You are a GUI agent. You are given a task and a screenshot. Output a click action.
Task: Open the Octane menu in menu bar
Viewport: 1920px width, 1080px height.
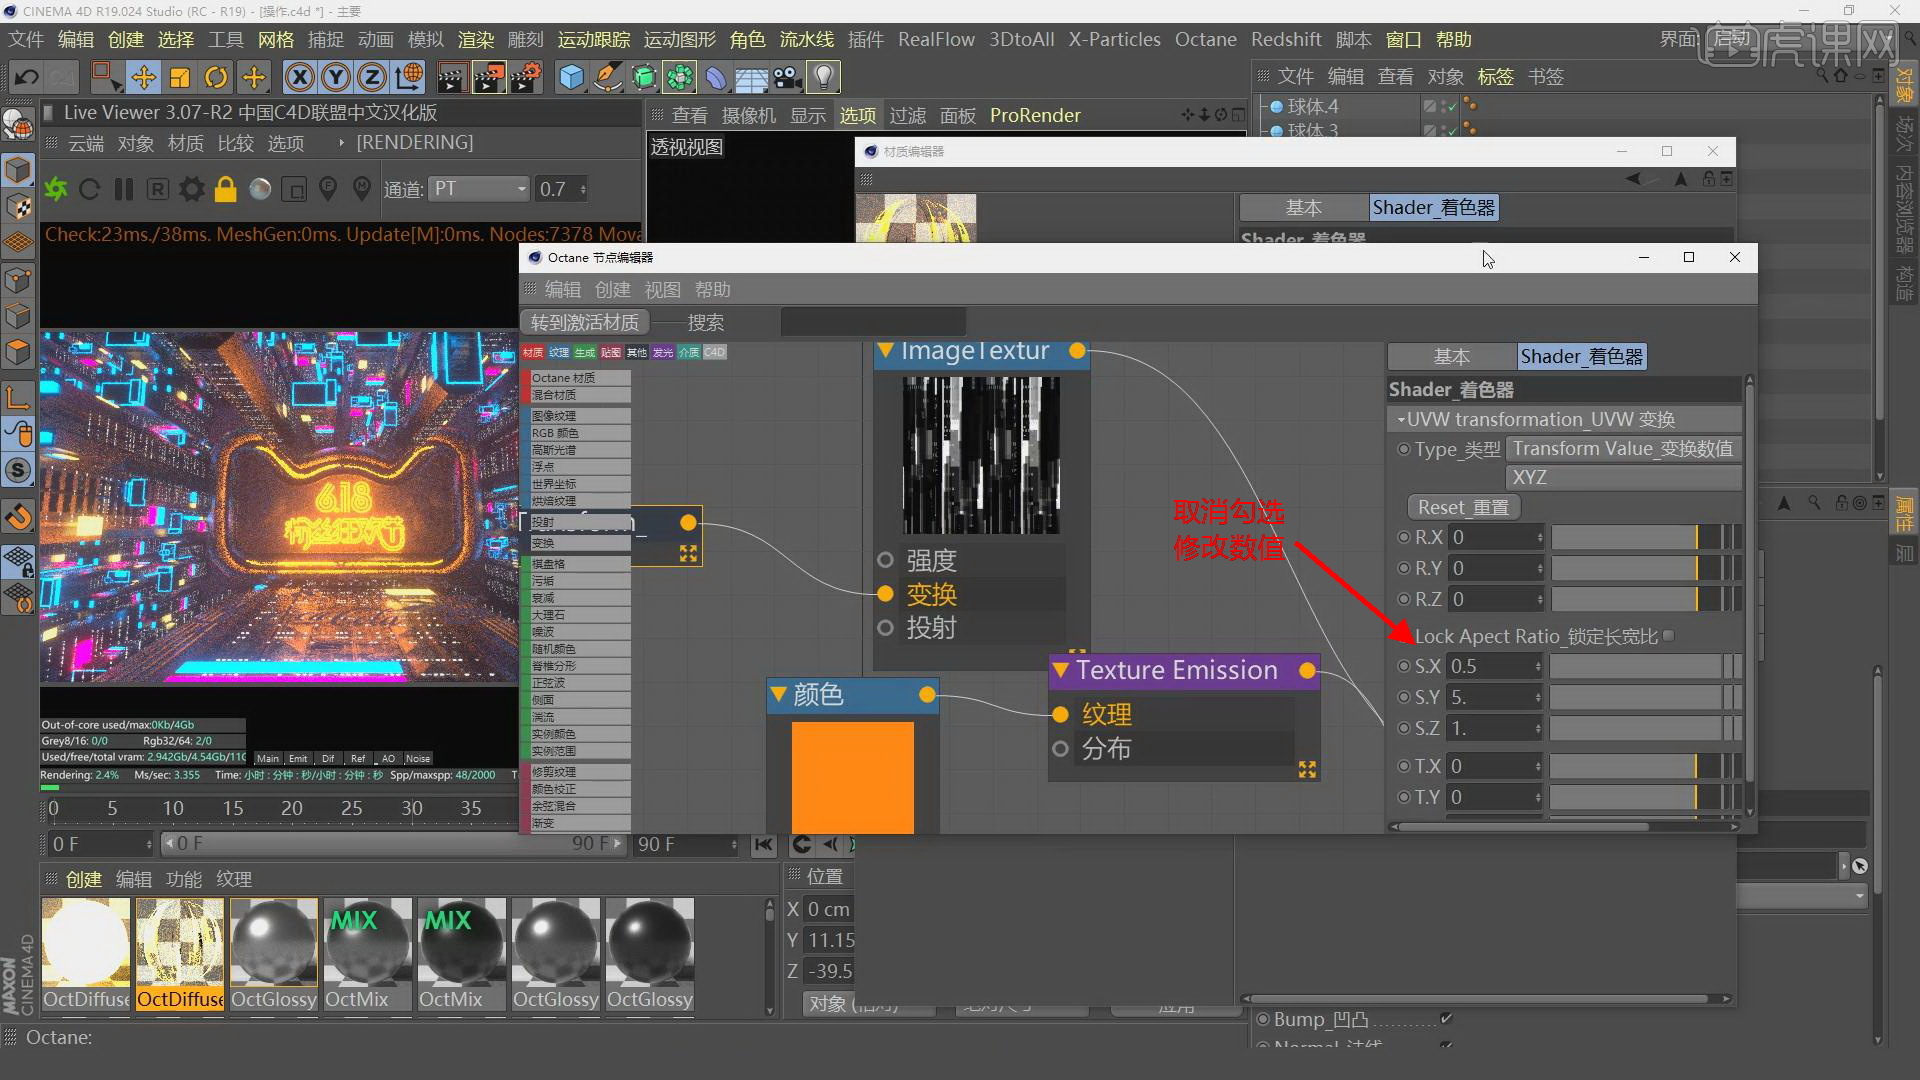[1205, 40]
